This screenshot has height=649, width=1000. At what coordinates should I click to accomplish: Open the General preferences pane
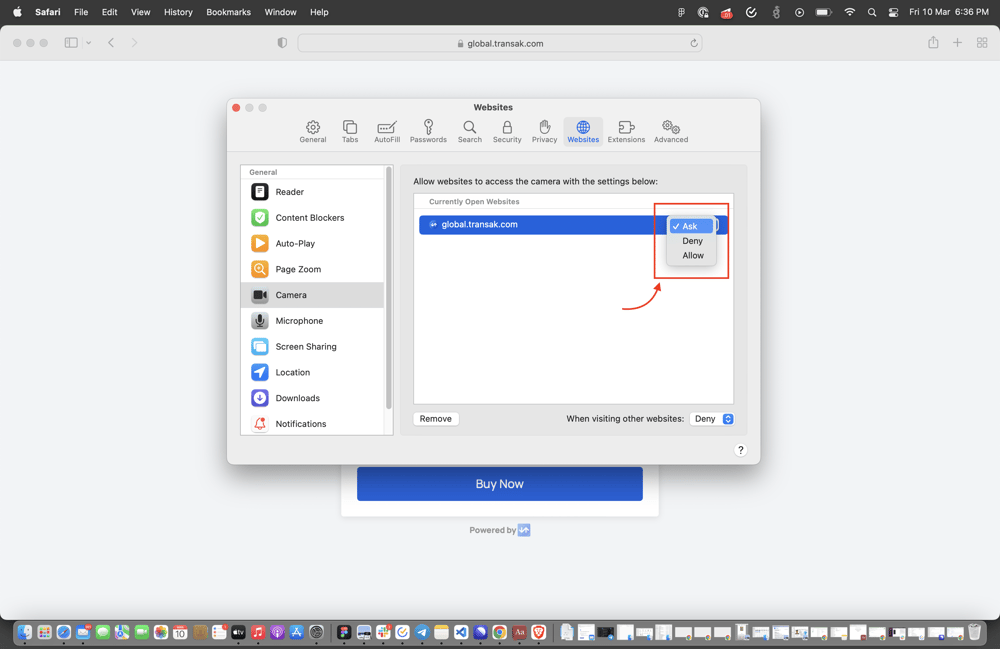pos(313,131)
